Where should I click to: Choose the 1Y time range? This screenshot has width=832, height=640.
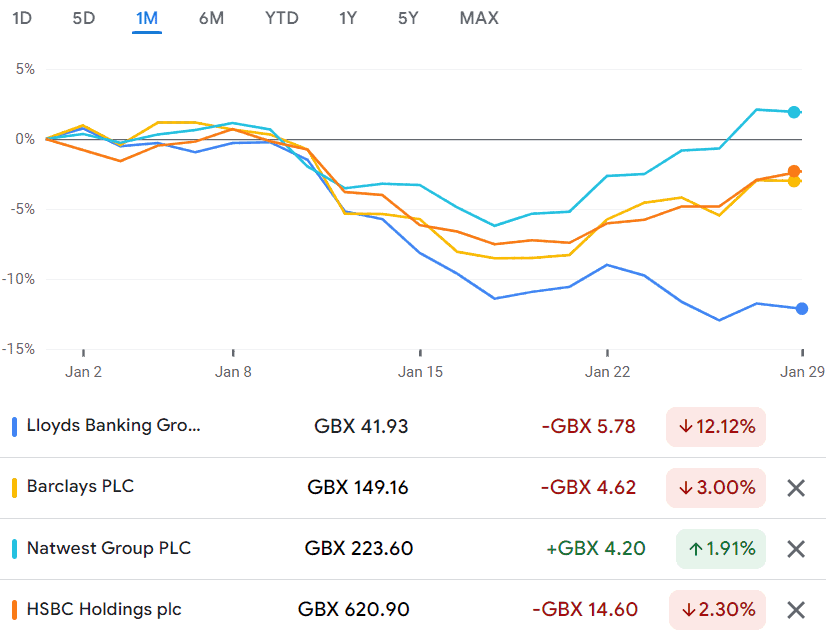[x=347, y=18]
